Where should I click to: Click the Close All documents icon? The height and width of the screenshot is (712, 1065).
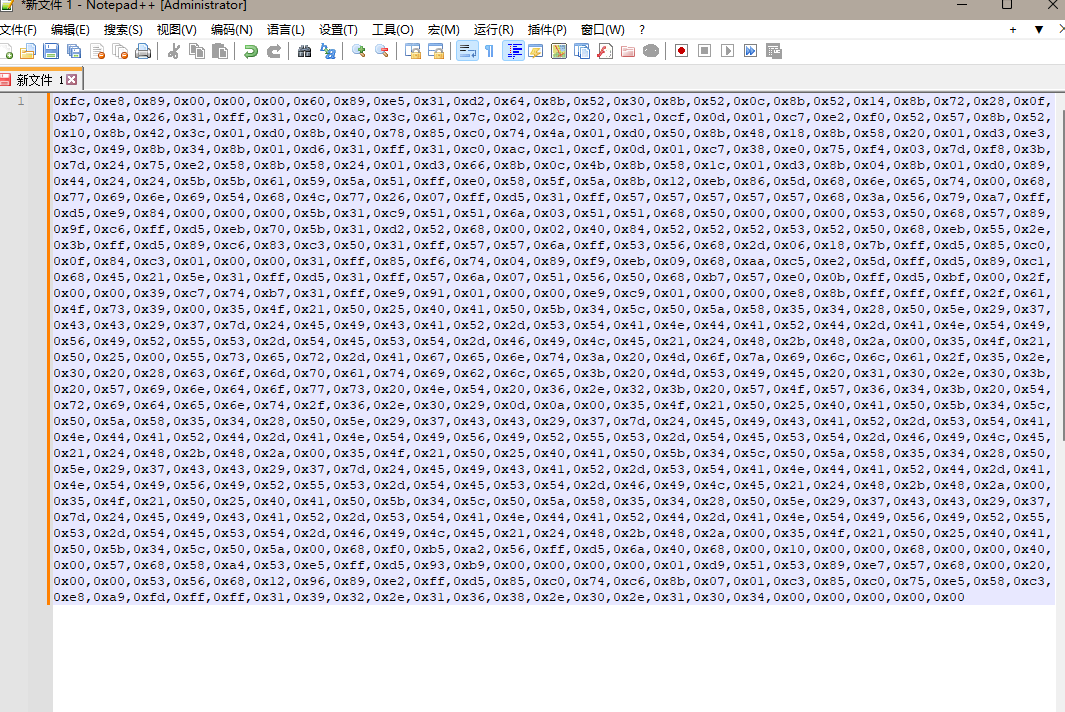(x=120, y=51)
